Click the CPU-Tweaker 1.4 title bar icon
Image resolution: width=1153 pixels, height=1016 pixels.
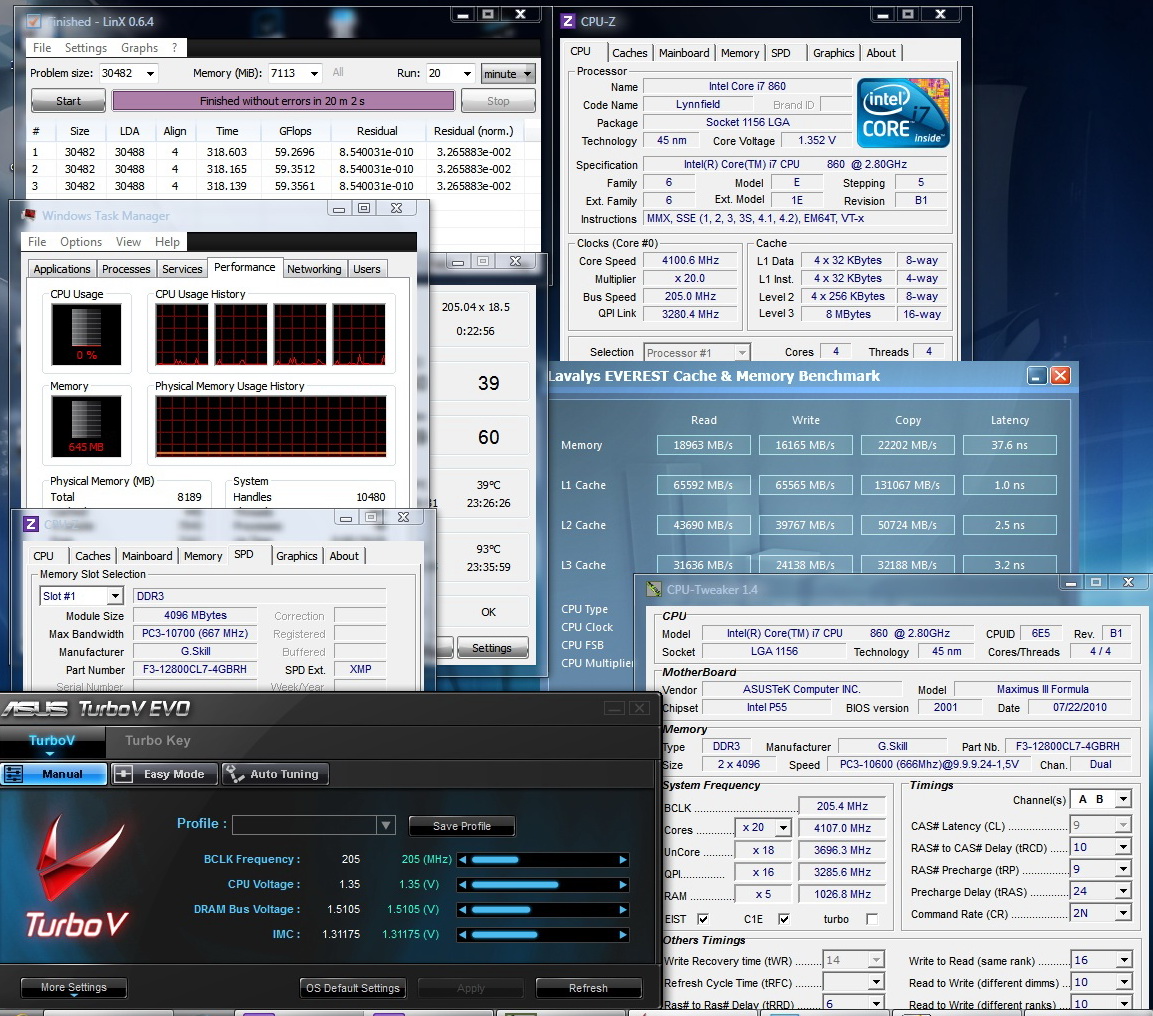click(653, 590)
